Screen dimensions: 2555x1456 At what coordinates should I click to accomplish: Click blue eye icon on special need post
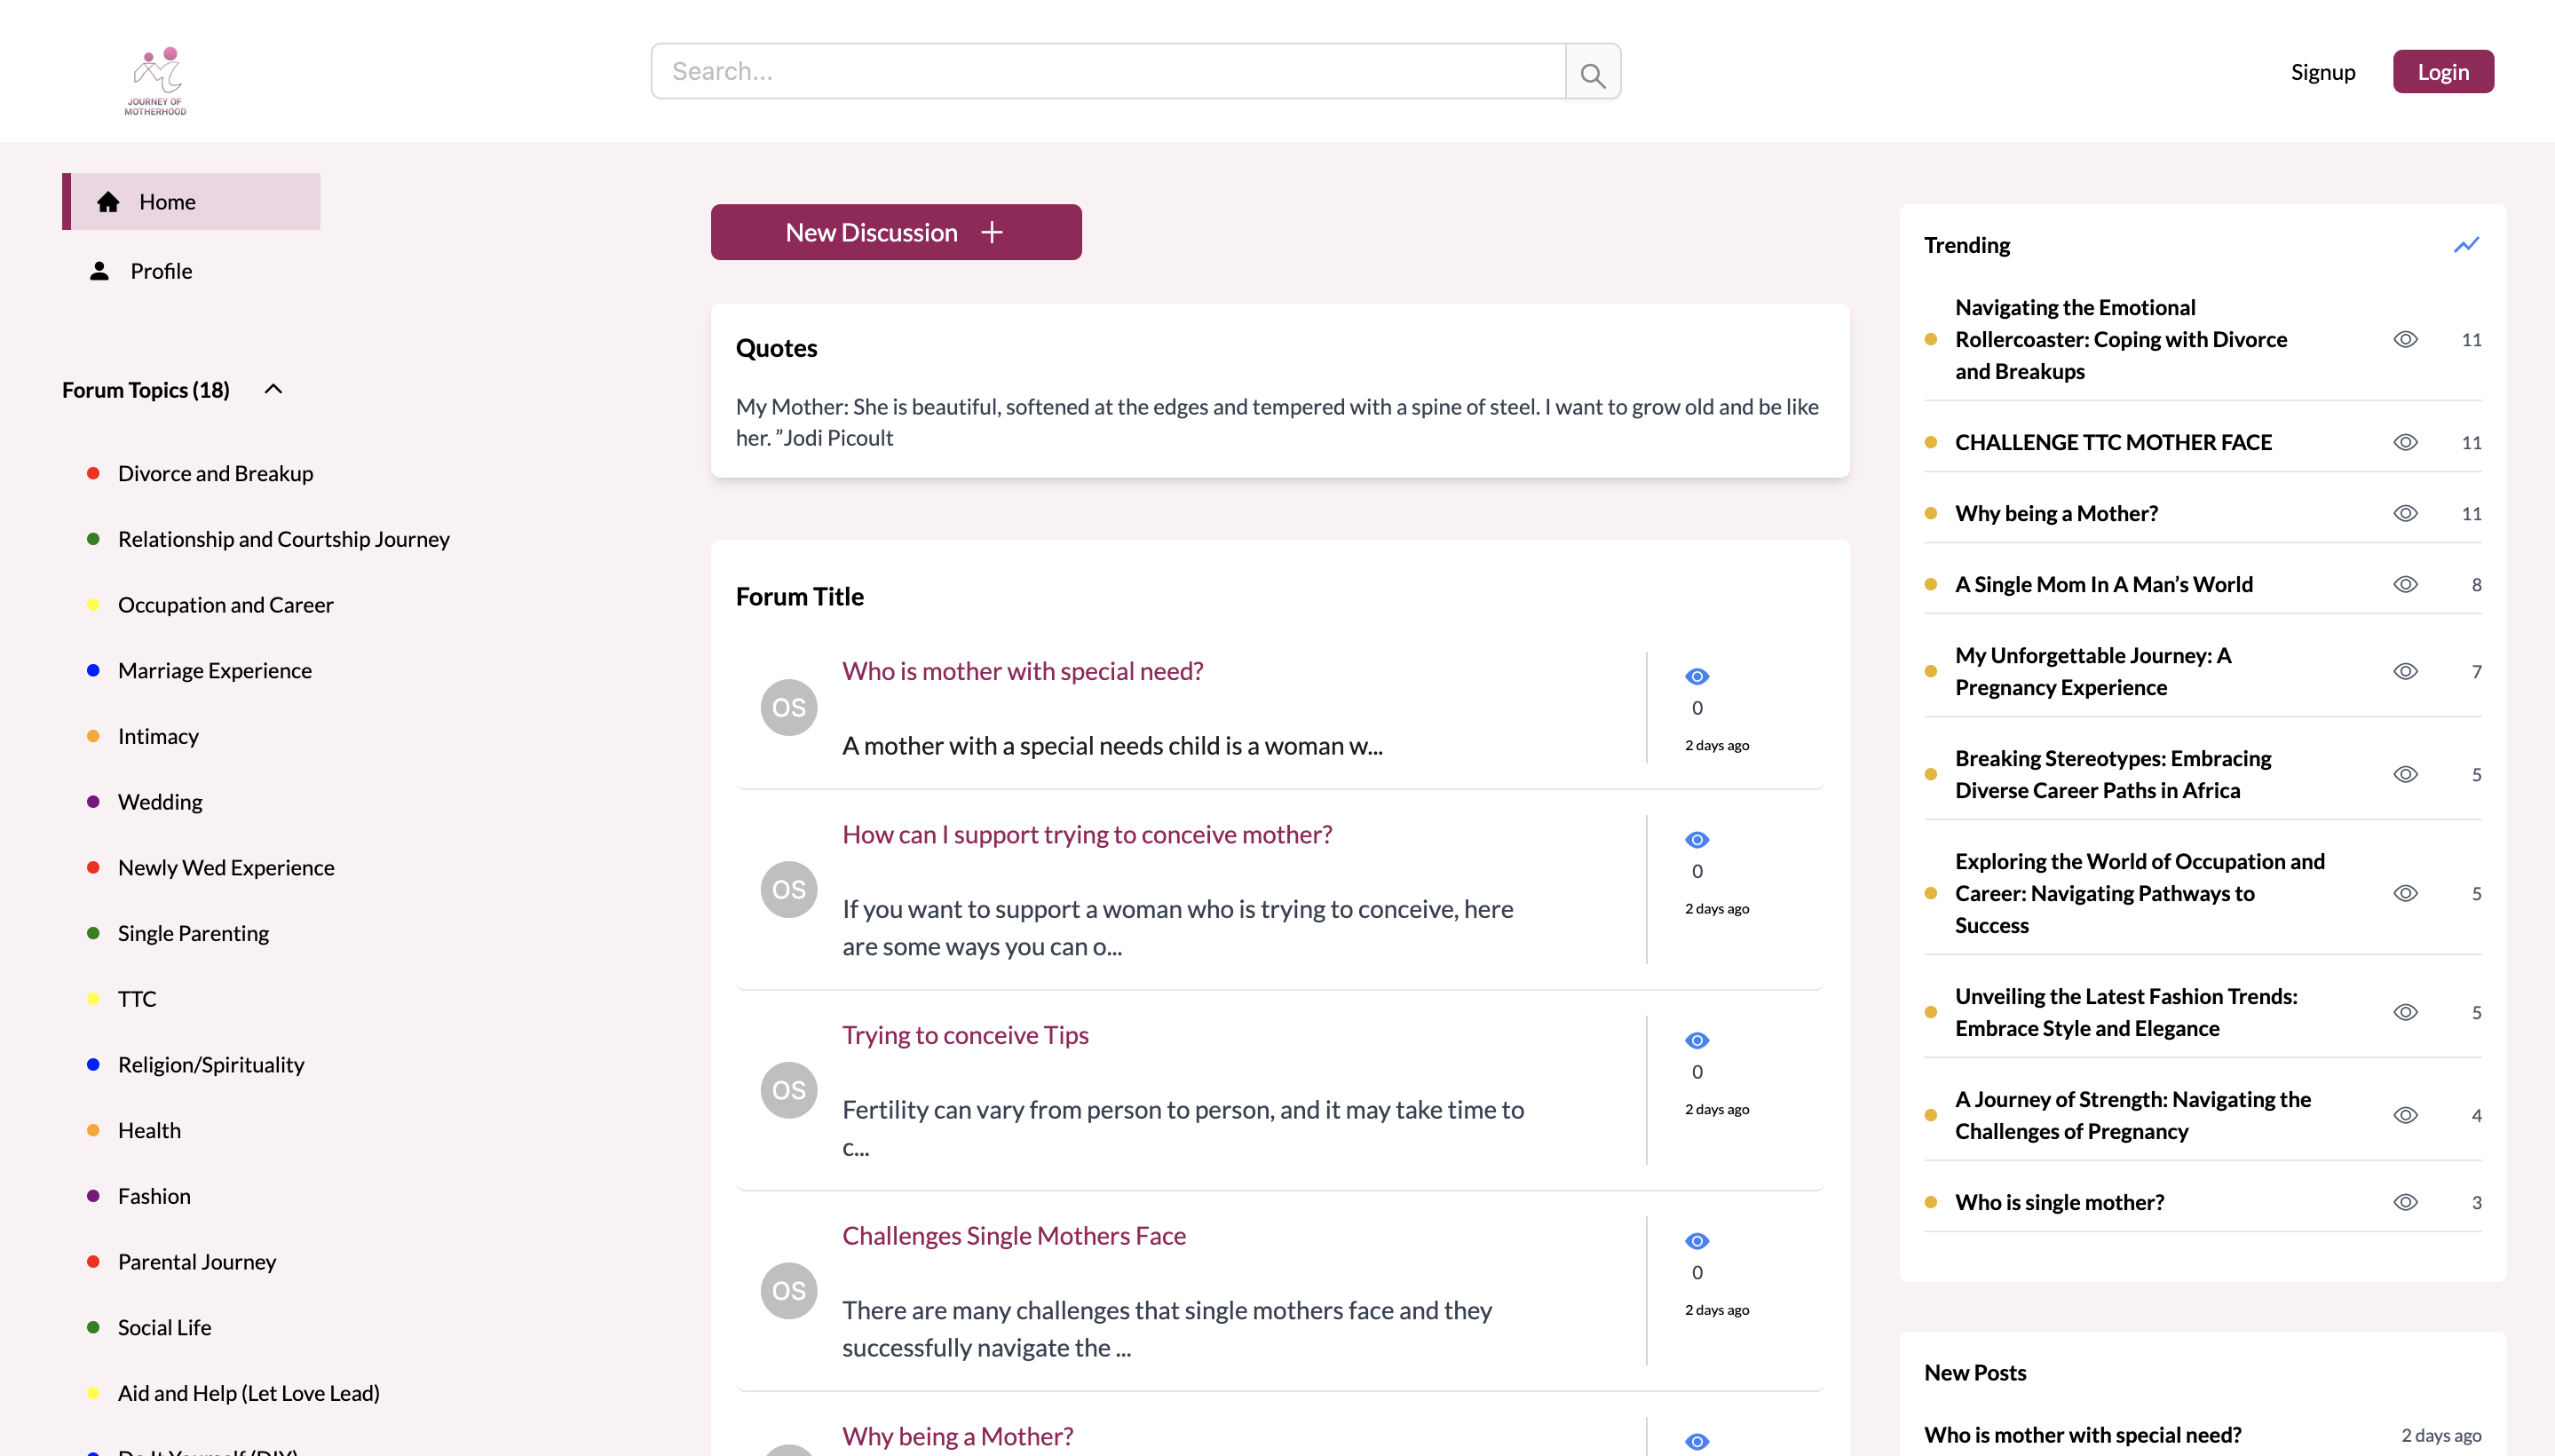click(x=1697, y=676)
